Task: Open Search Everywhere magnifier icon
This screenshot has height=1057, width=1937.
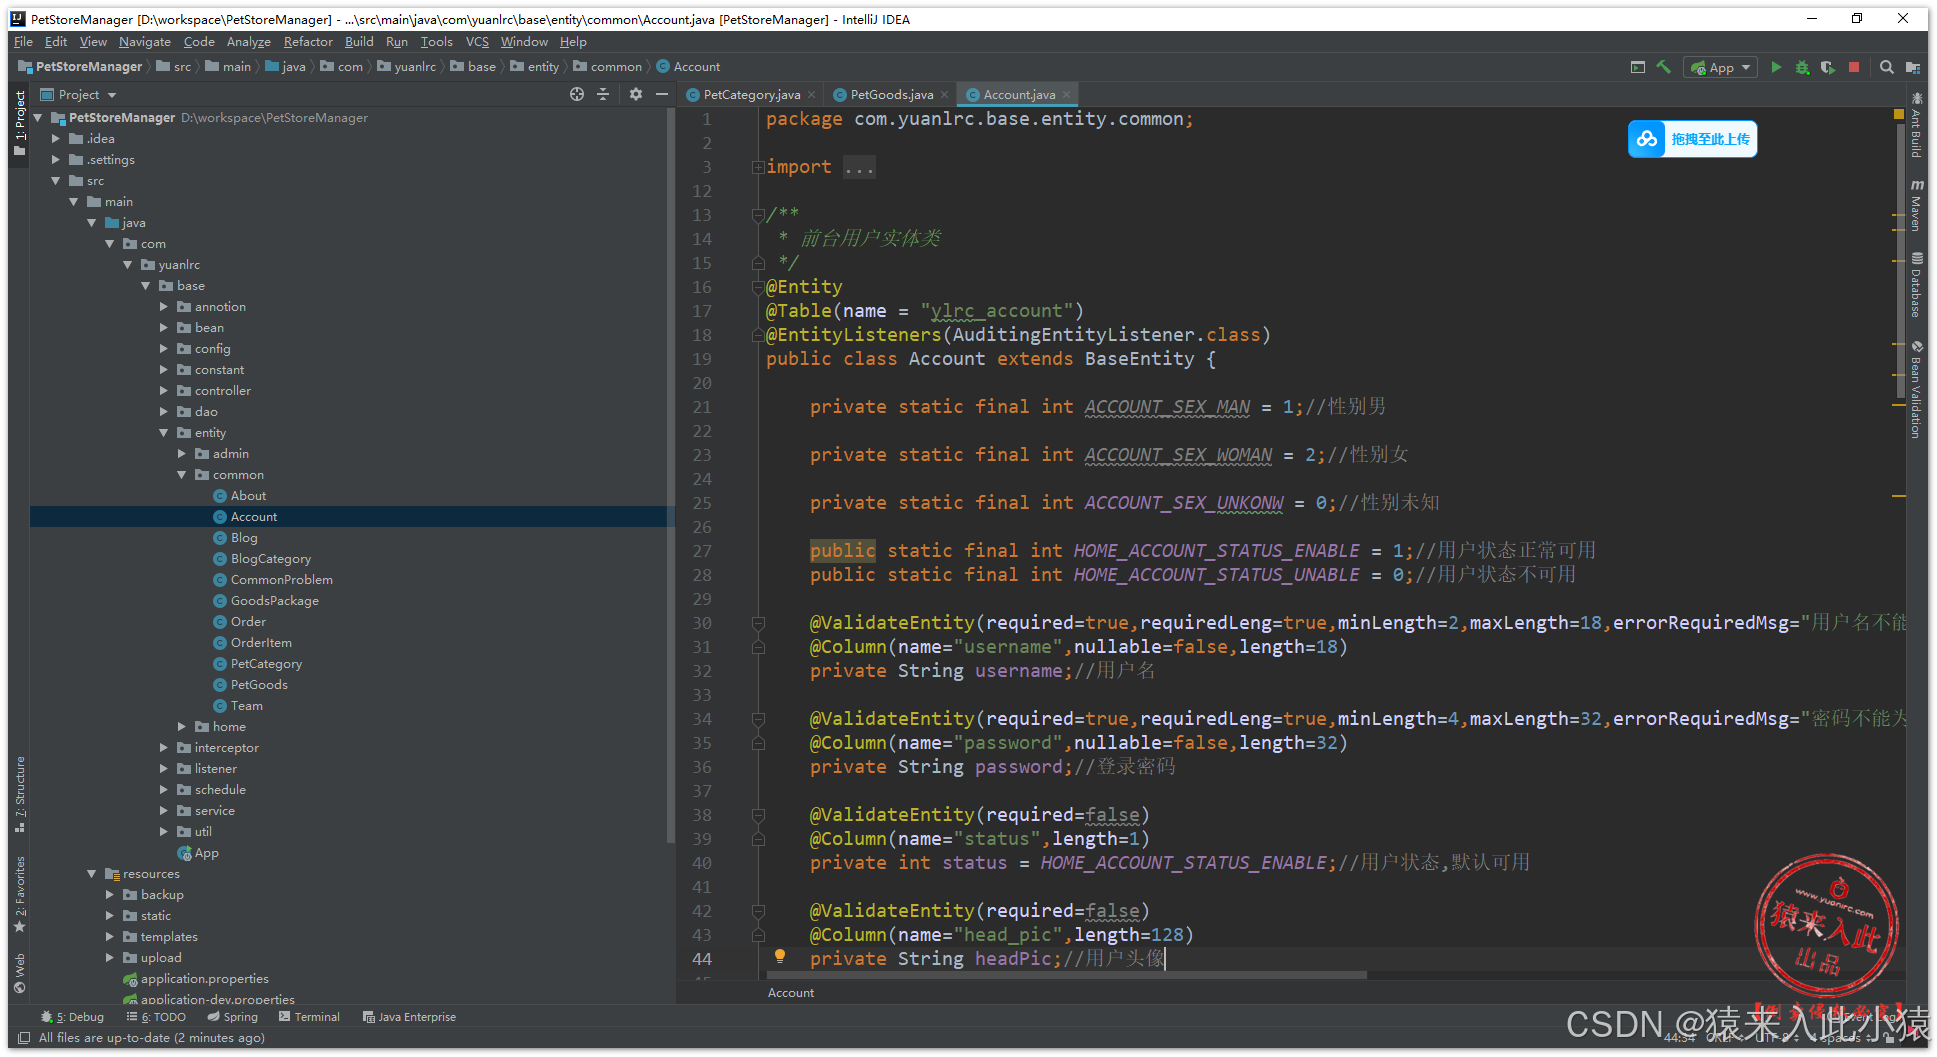Action: click(1886, 67)
